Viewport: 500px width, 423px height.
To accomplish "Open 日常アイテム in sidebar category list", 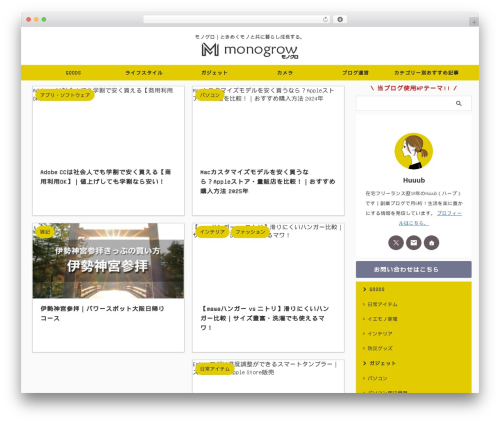I will [x=382, y=304].
